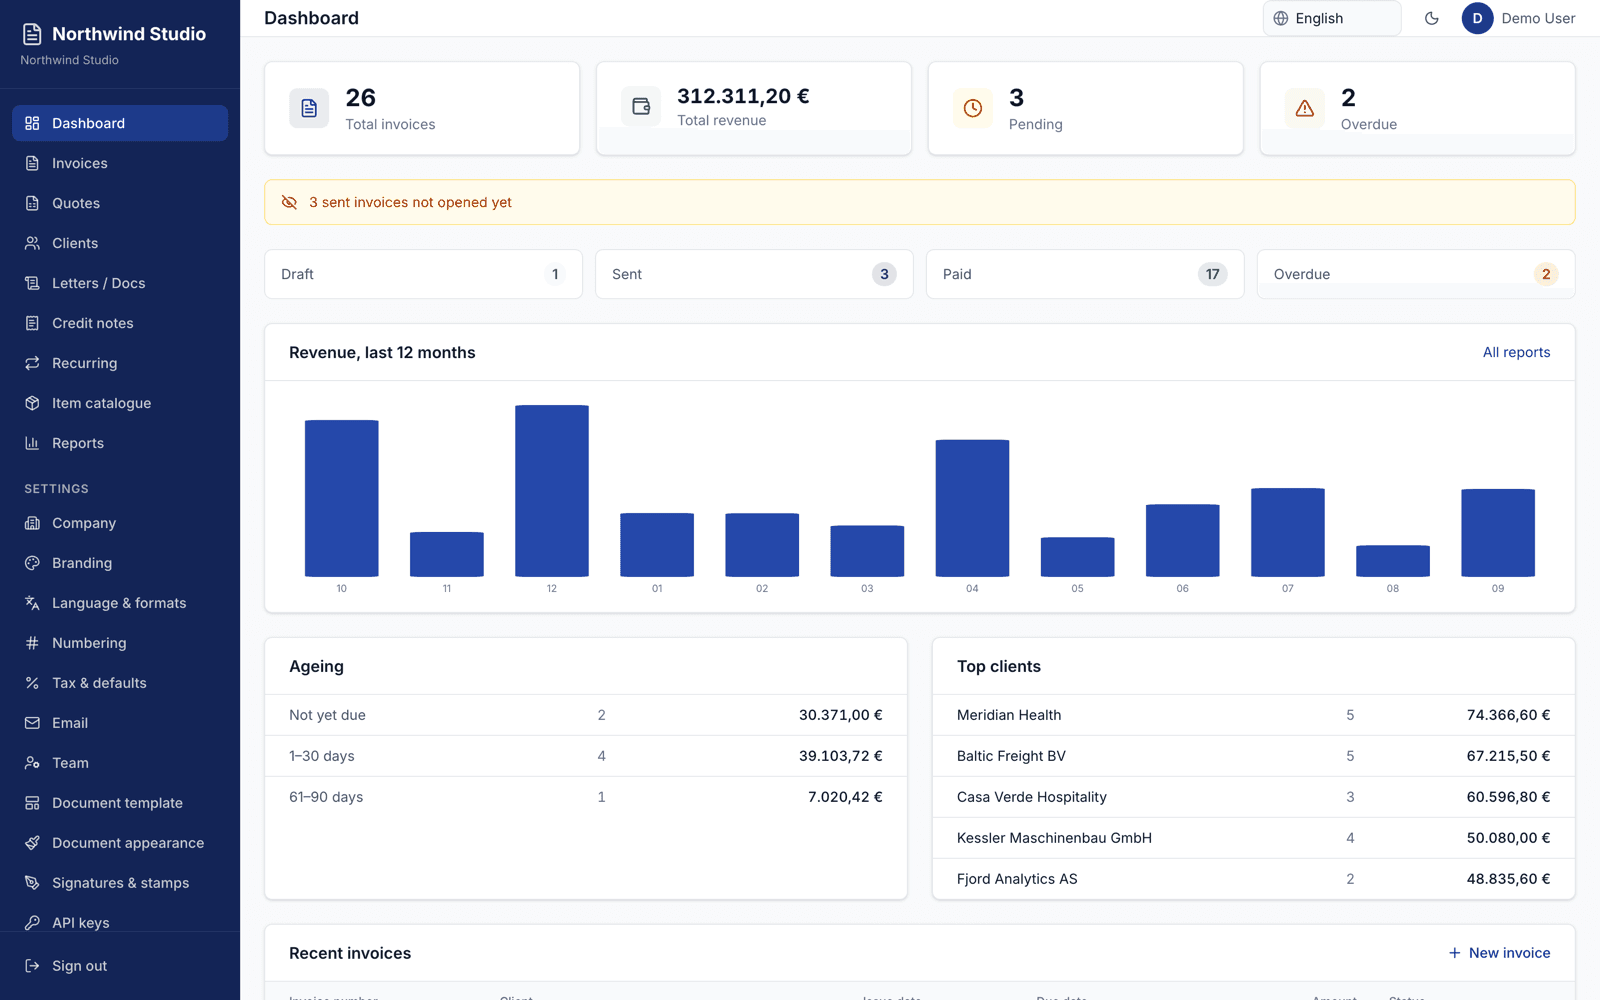Click the Credit notes icon in sidebar
Screen dimensions: 1600x1000
[x=32, y=323]
